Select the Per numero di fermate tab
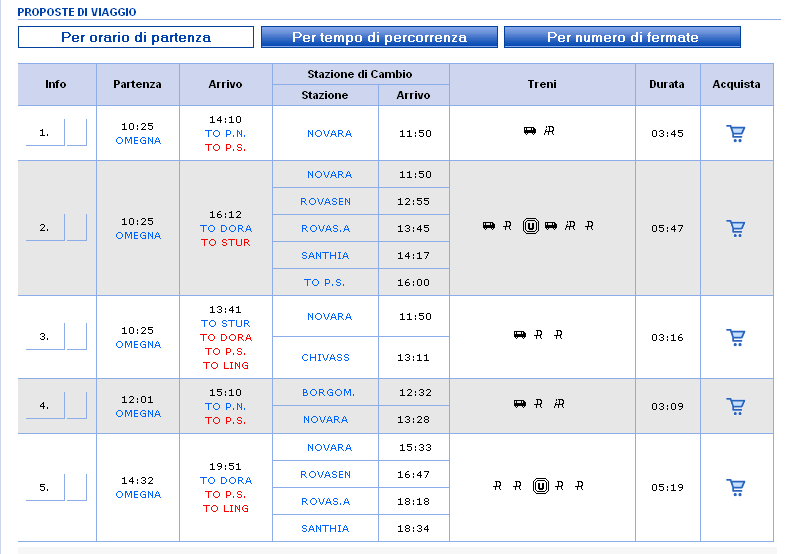This screenshot has height=554, width=800. point(622,37)
